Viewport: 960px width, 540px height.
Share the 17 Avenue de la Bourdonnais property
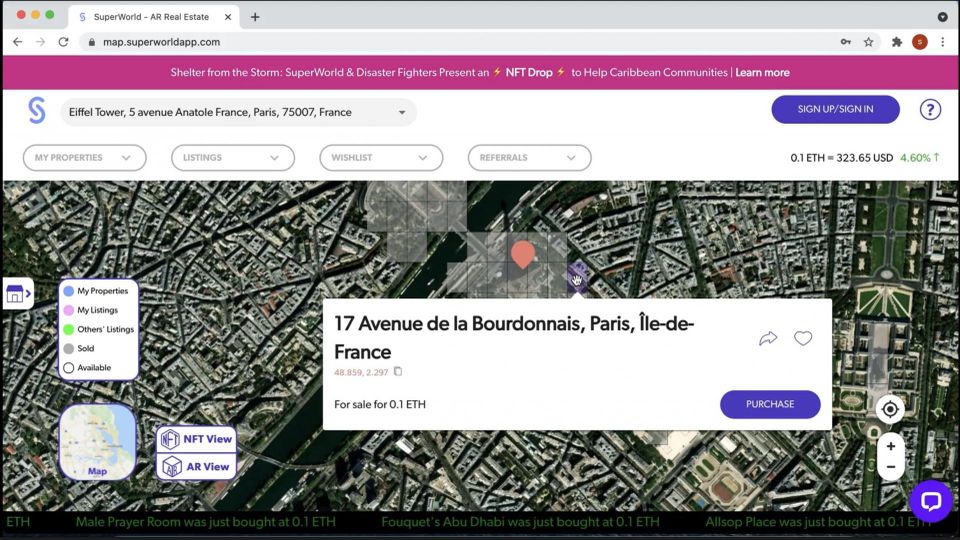(x=768, y=338)
